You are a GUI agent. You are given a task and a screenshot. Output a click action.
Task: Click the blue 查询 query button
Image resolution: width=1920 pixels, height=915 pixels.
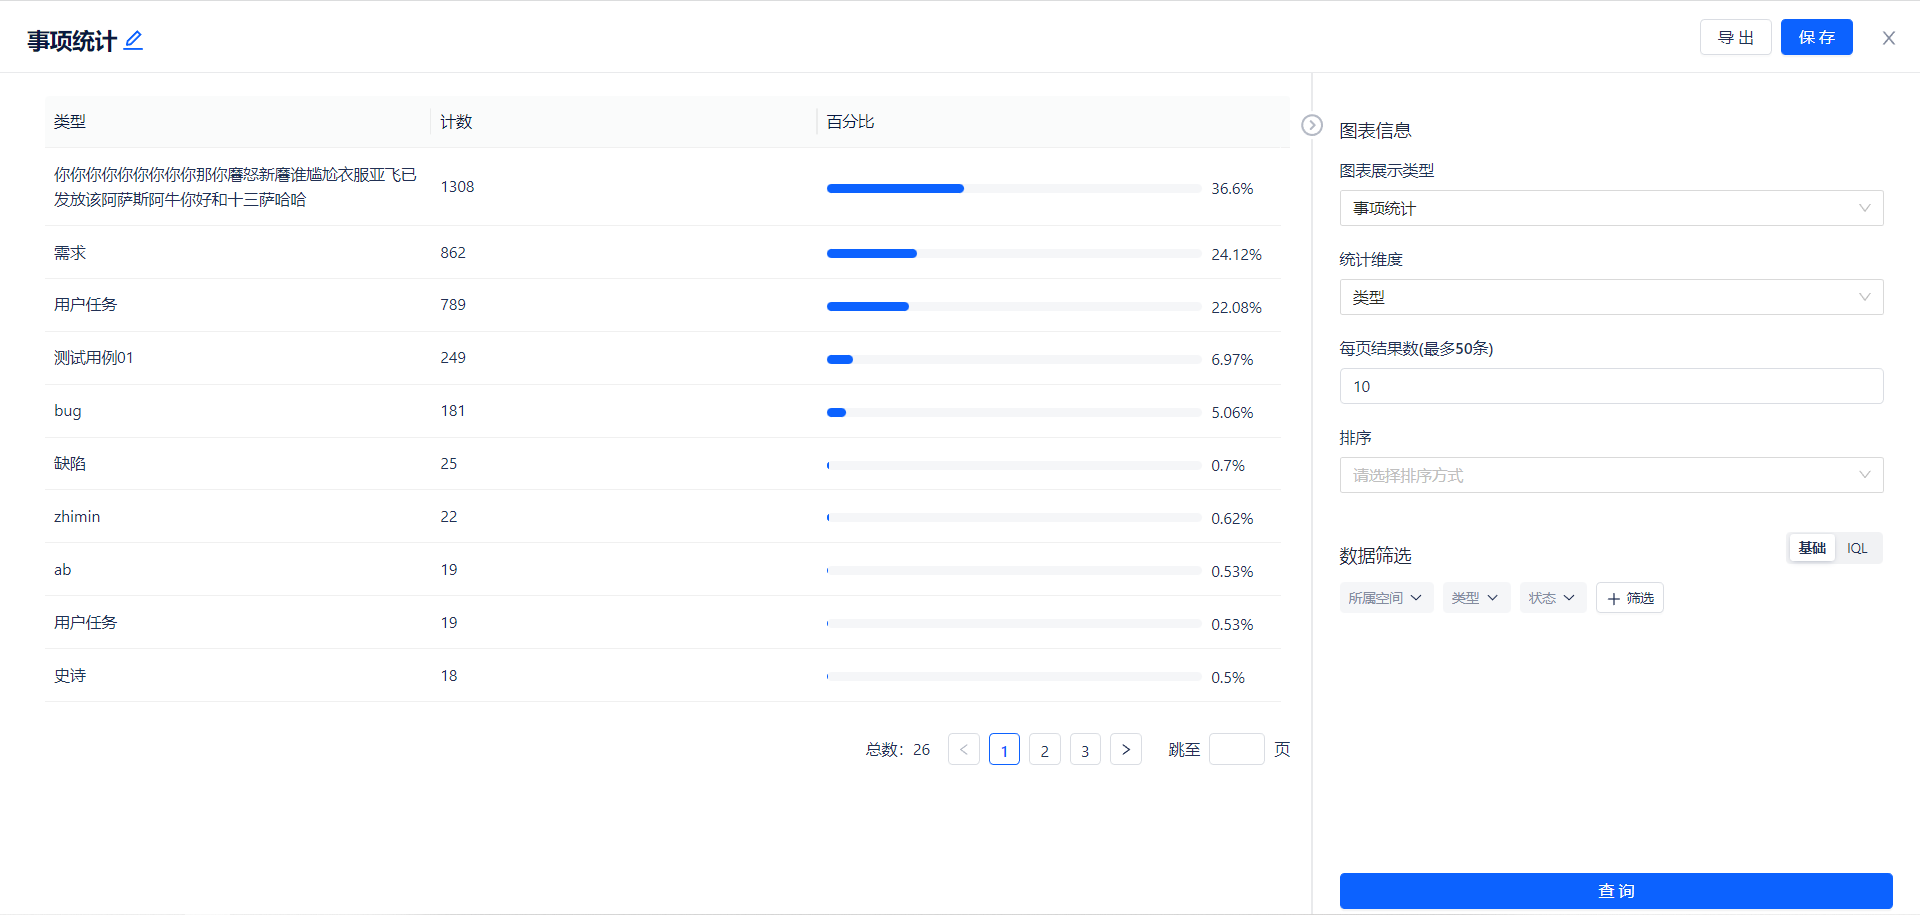click(1616, 890)
